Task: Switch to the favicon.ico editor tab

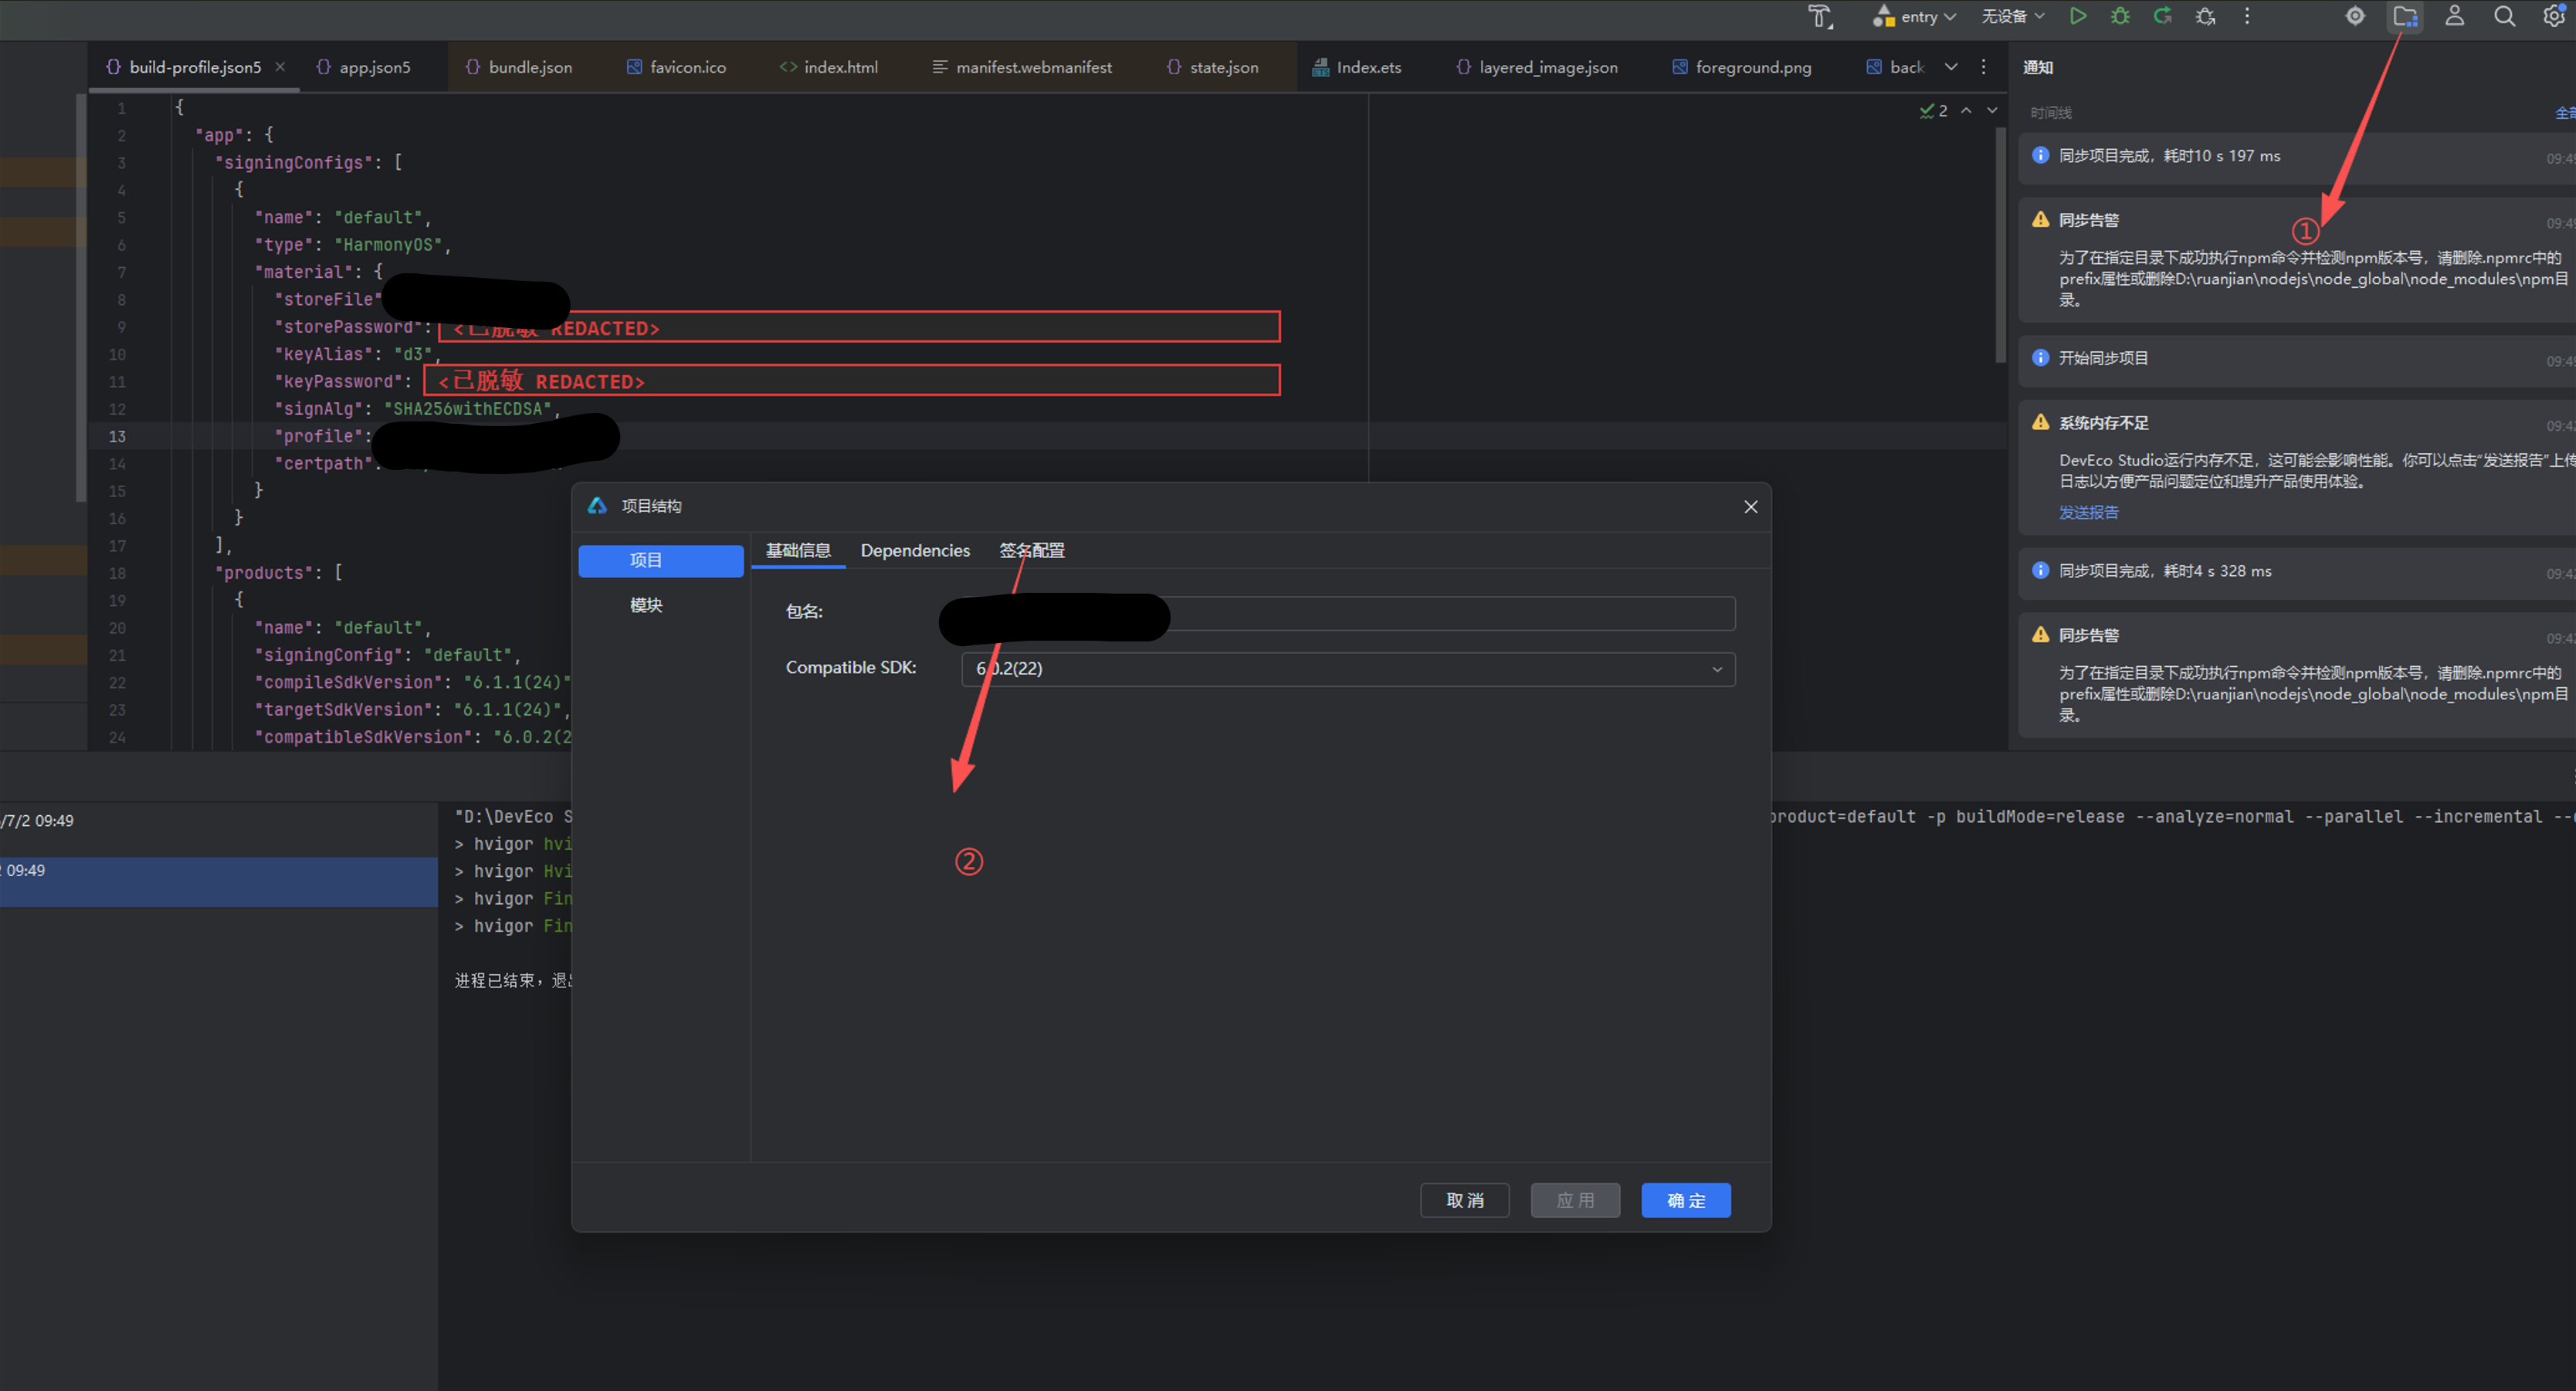Action: point(677,67)
